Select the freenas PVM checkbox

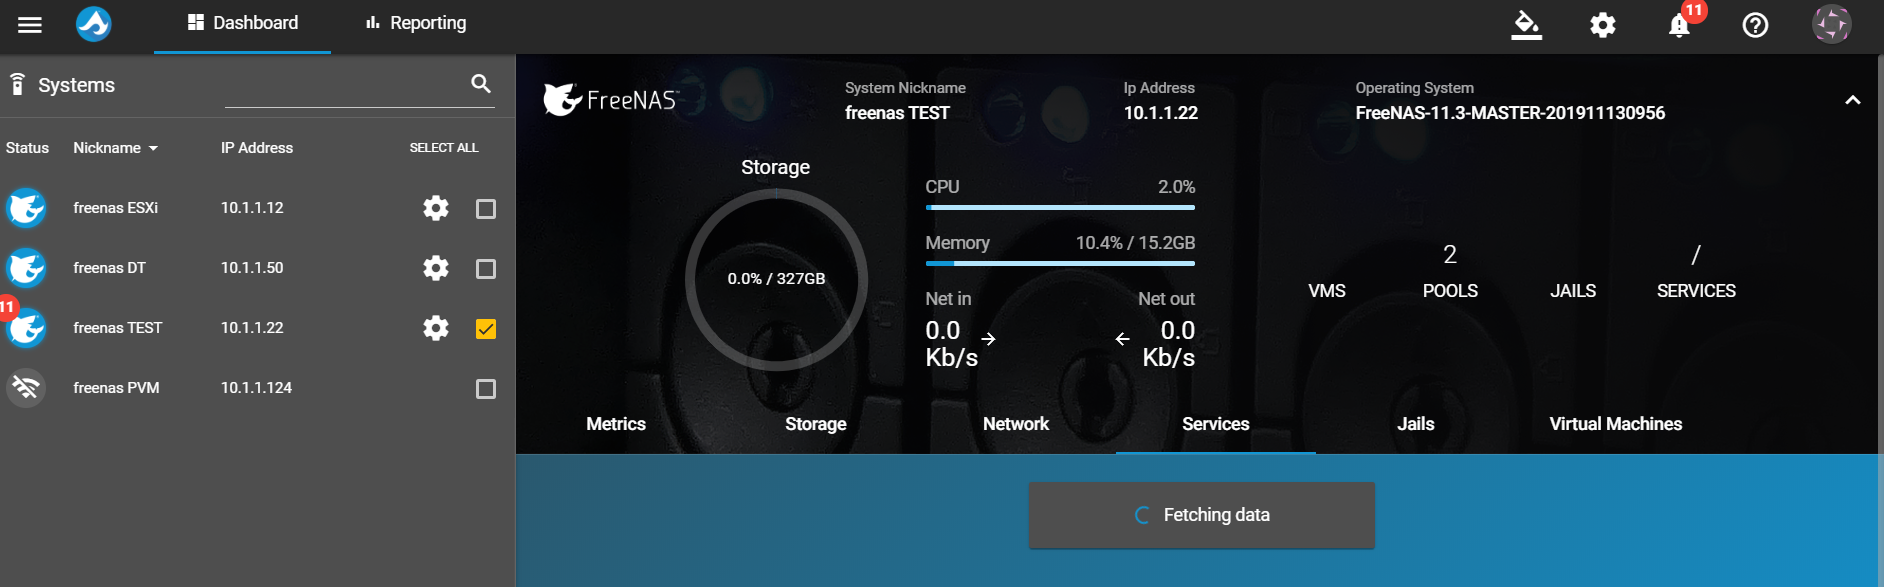[486, 389]
